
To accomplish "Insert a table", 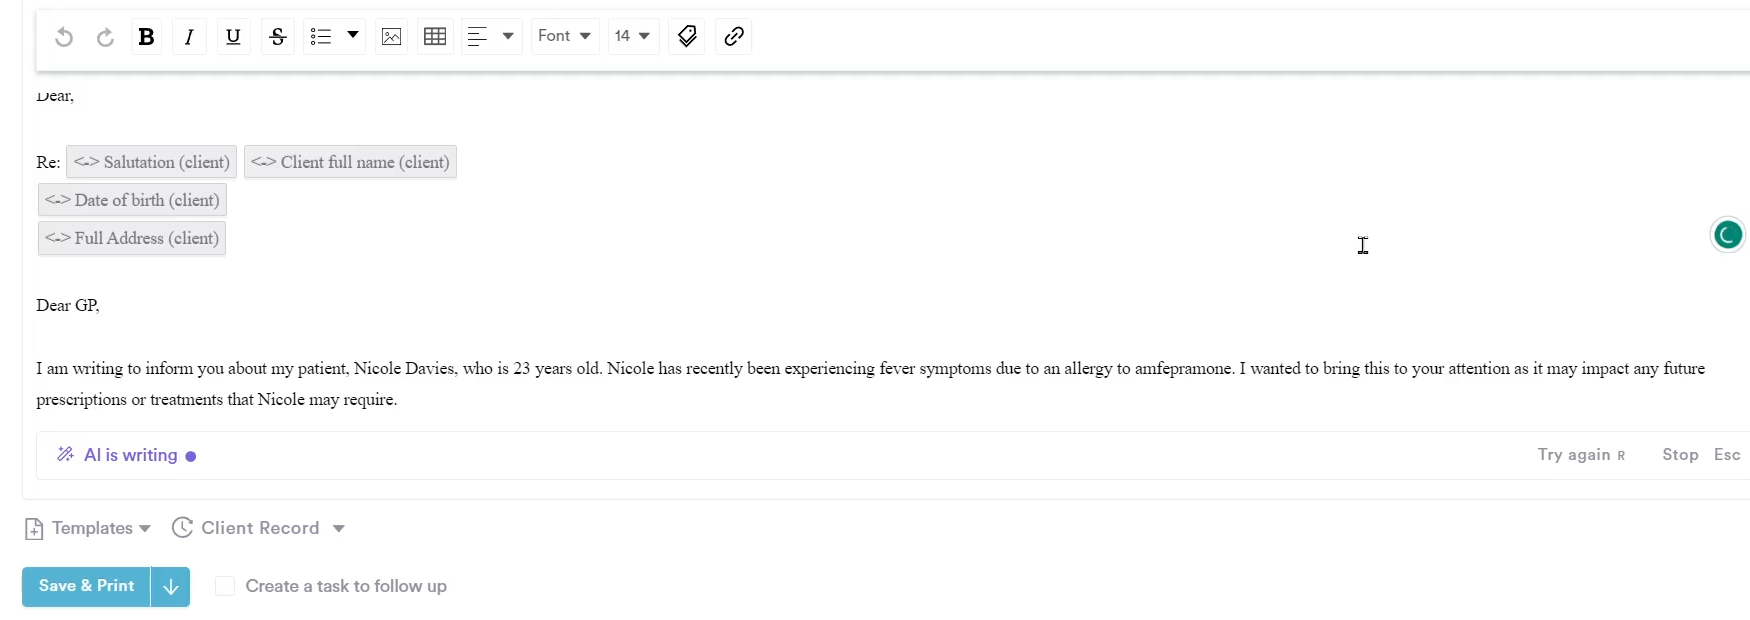I will coord(435,37).
